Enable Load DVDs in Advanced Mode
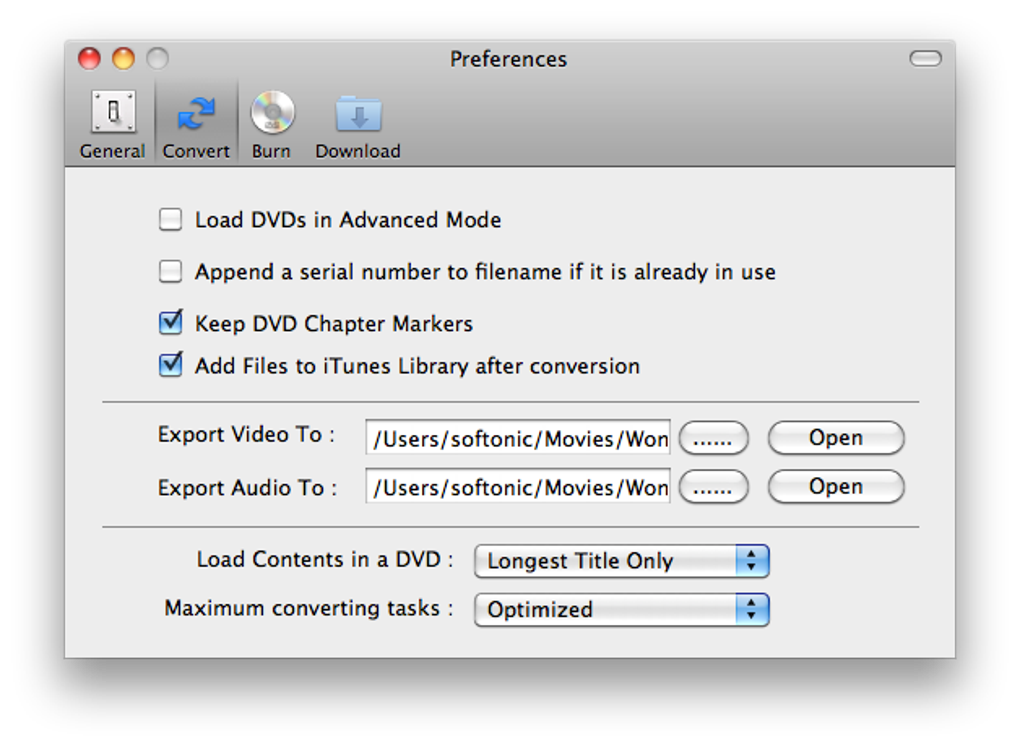This screenshot has height=747, width=1020. click(171, 220)
